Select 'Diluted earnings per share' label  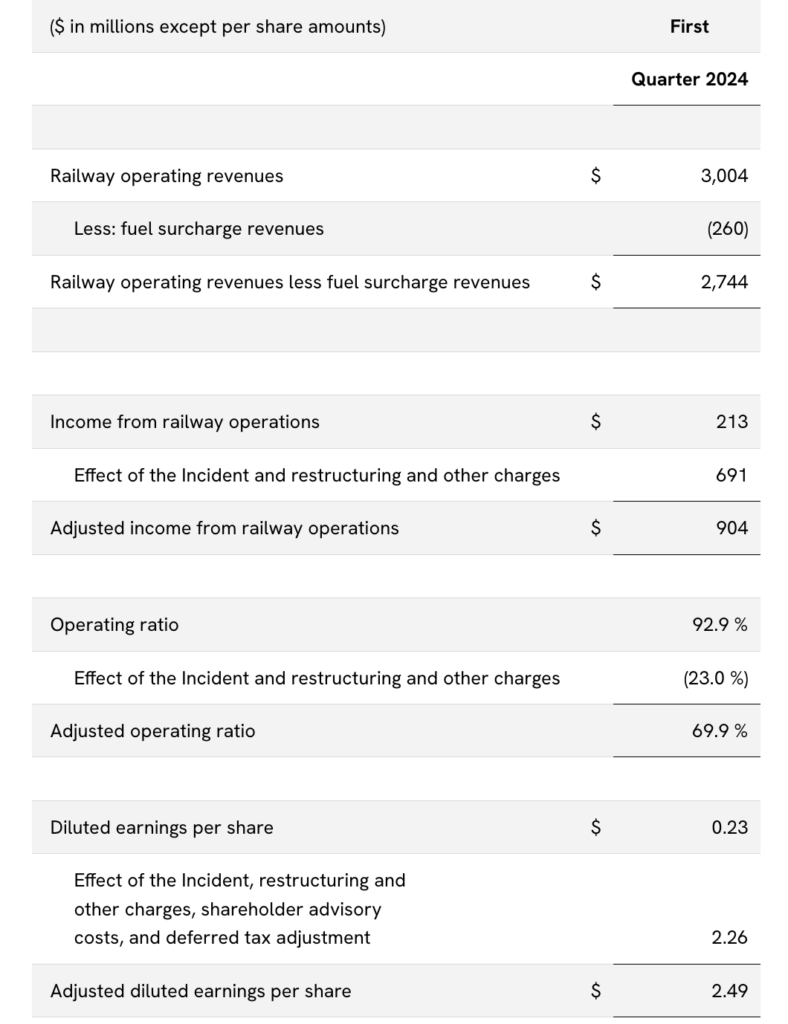pyautogui.click(x=162, y=828)
